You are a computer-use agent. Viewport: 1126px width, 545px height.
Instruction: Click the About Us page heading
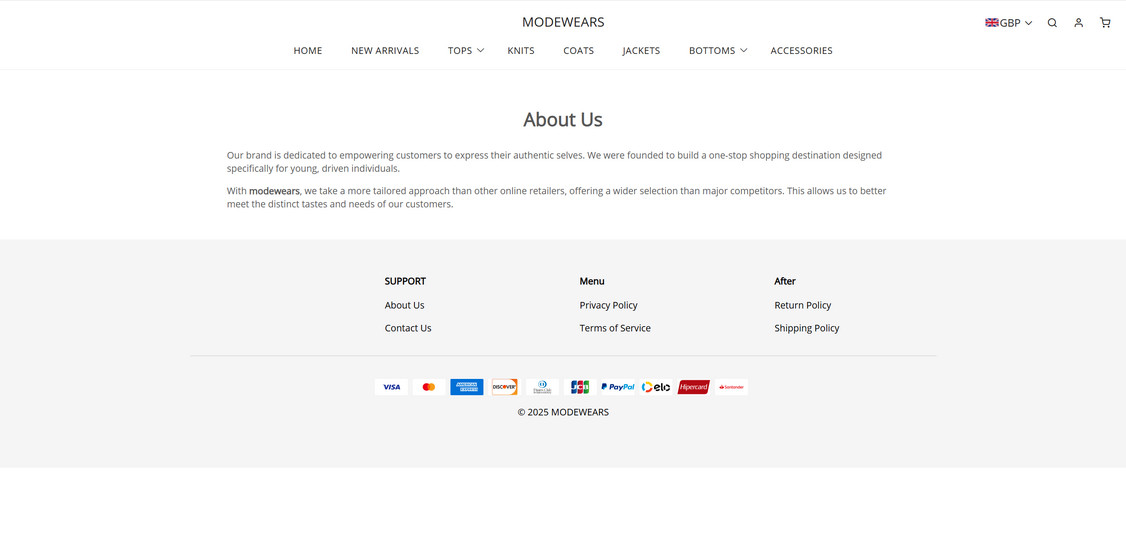[x=563, y=119]
